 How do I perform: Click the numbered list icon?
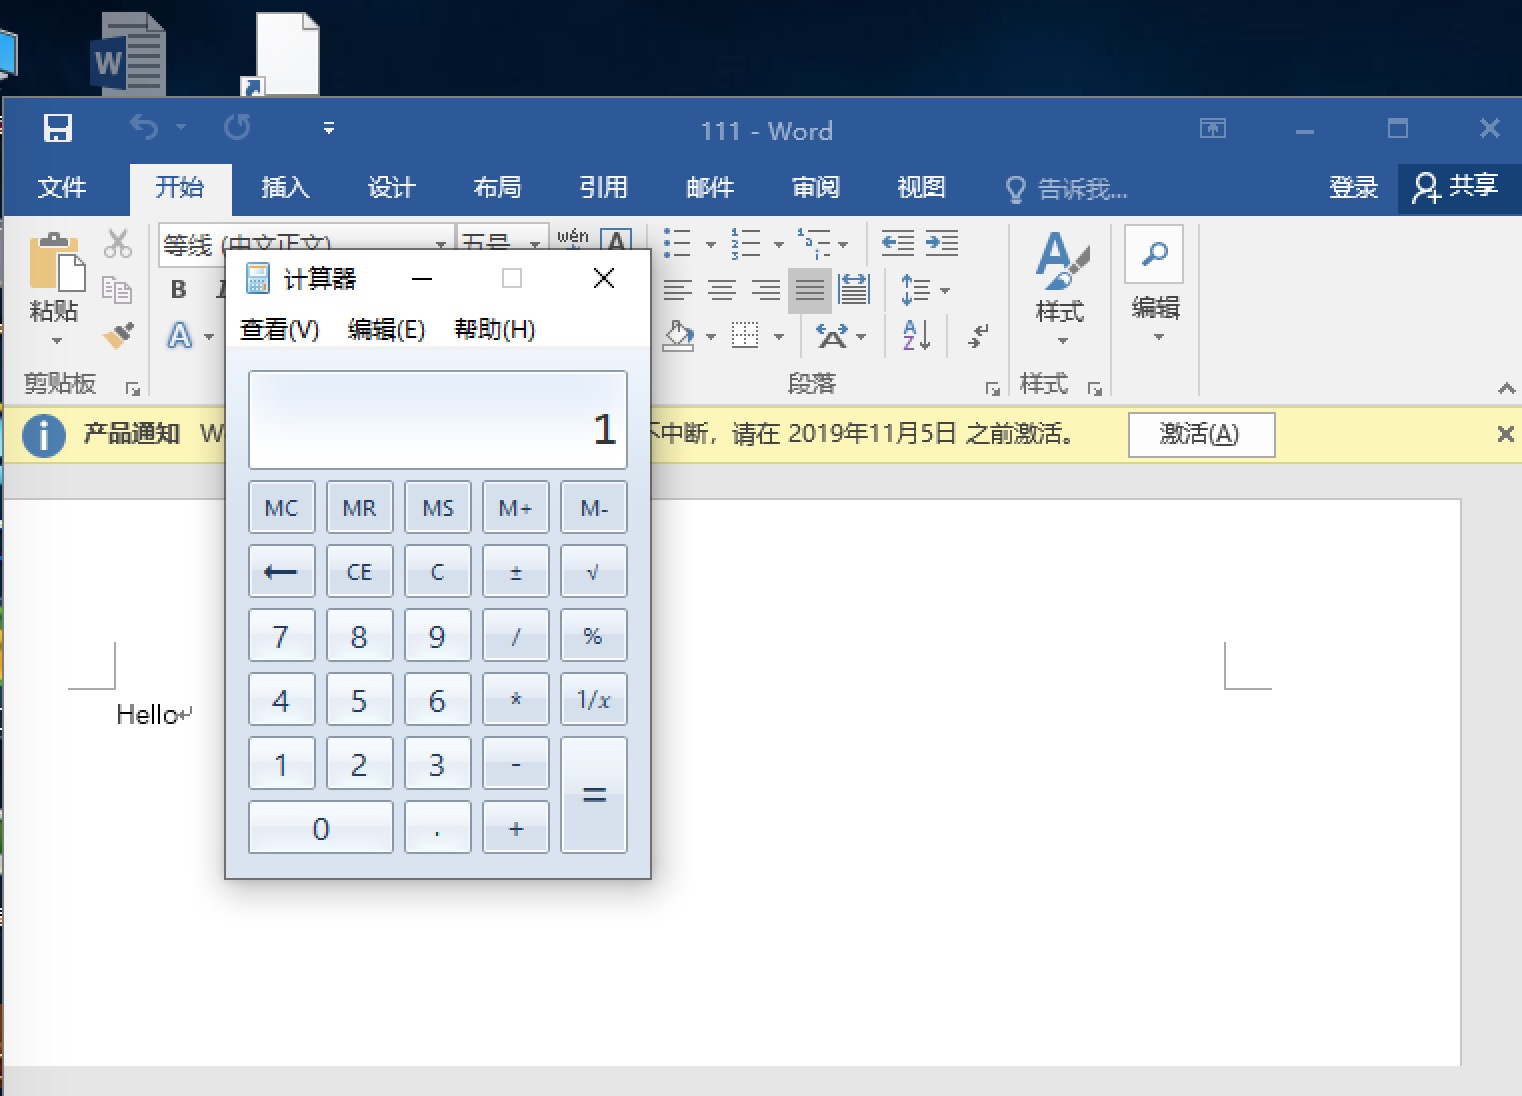(x=746, y=242)
